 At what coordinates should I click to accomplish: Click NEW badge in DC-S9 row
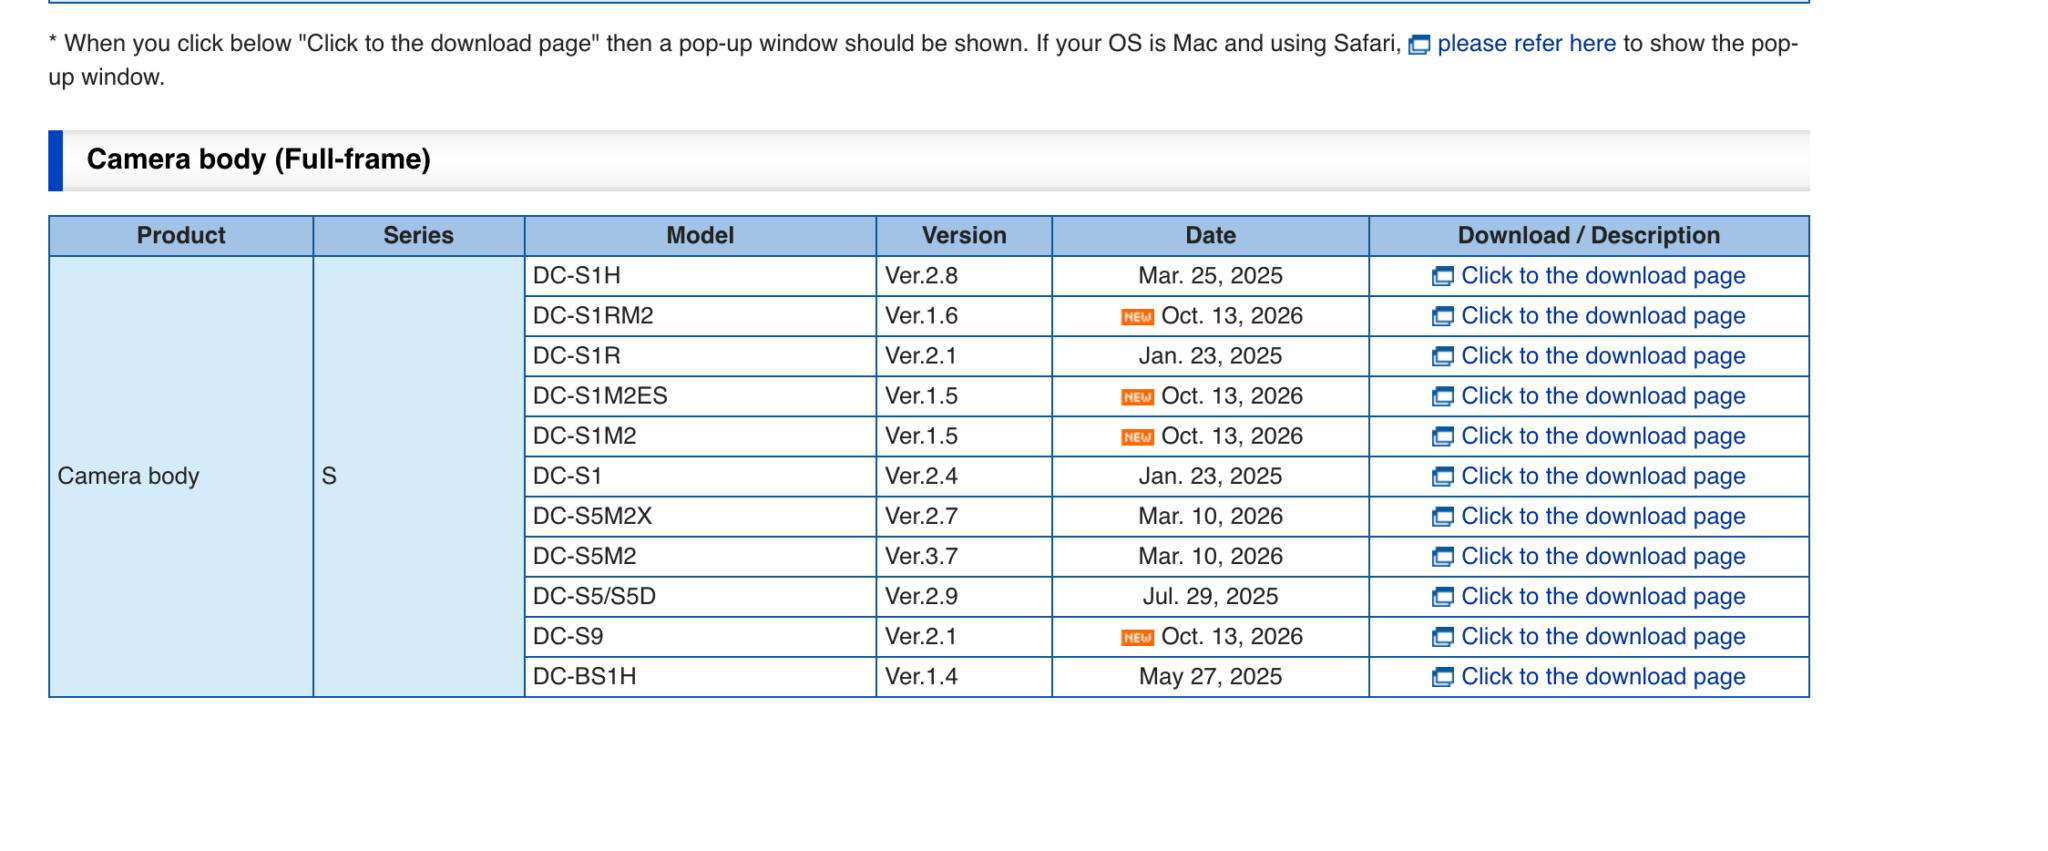click(1137, 638)
